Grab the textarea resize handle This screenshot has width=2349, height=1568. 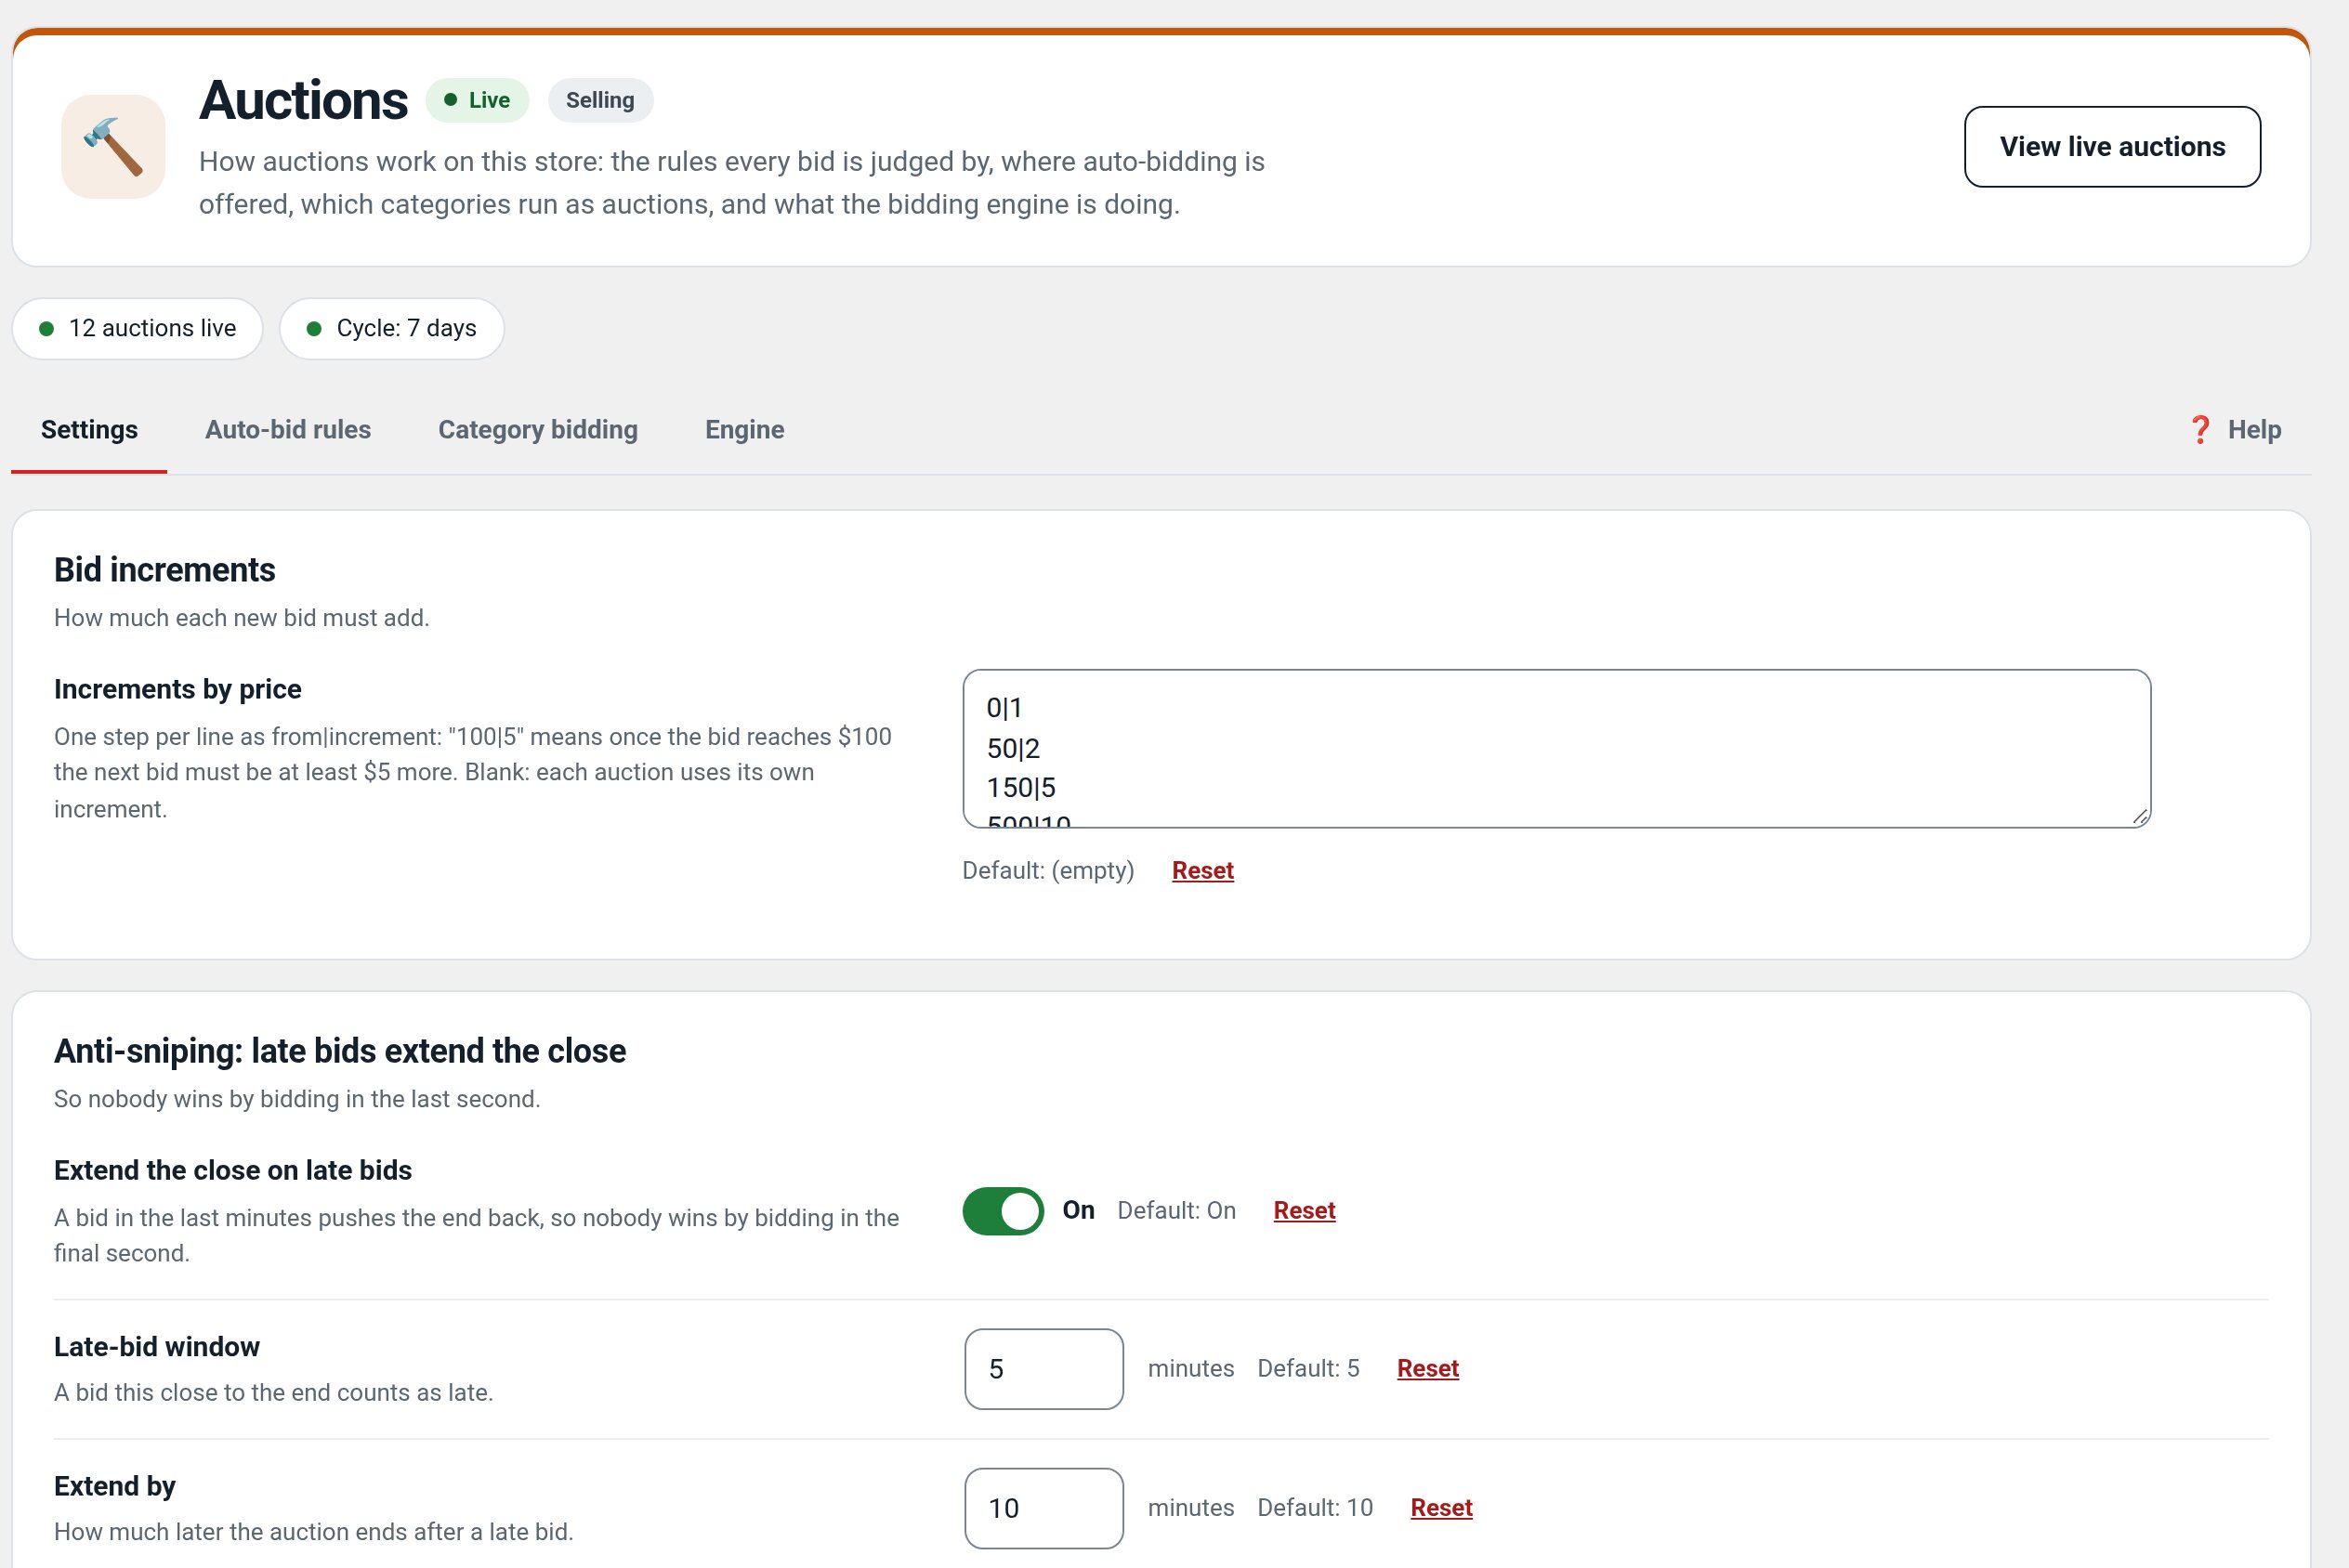point(2139,816)
